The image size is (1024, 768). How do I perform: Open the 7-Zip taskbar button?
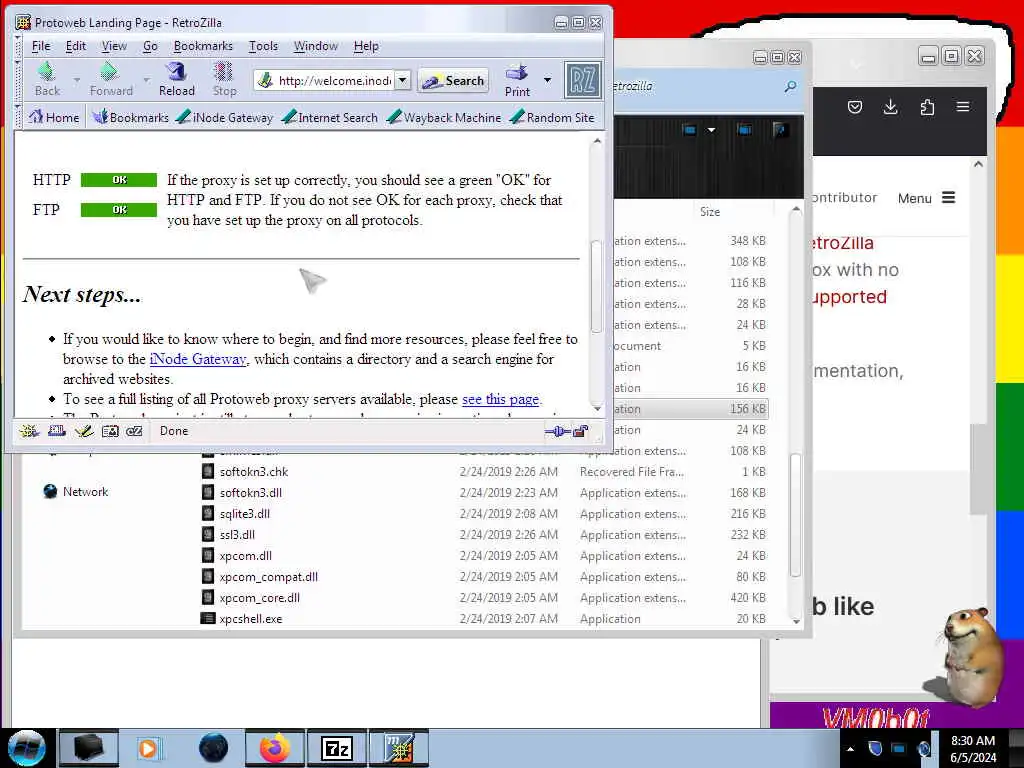[x=337, y=748]
